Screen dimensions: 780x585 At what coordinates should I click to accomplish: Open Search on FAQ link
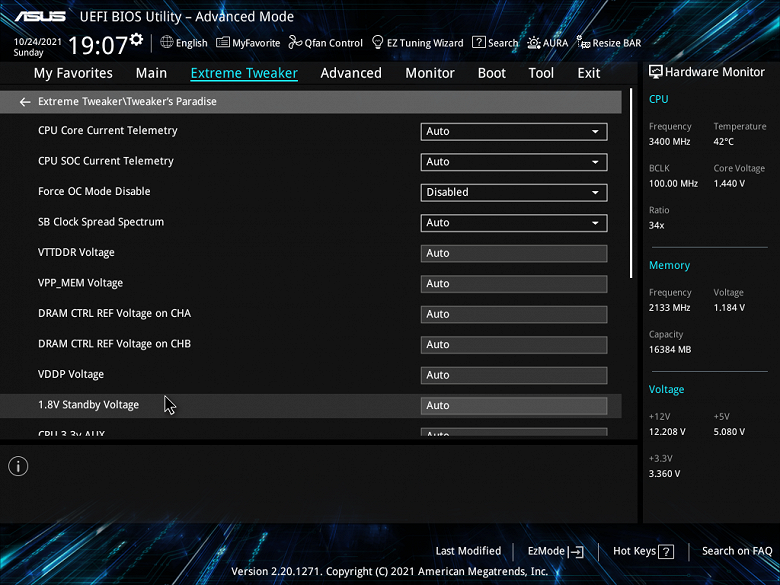pos(737,551)
